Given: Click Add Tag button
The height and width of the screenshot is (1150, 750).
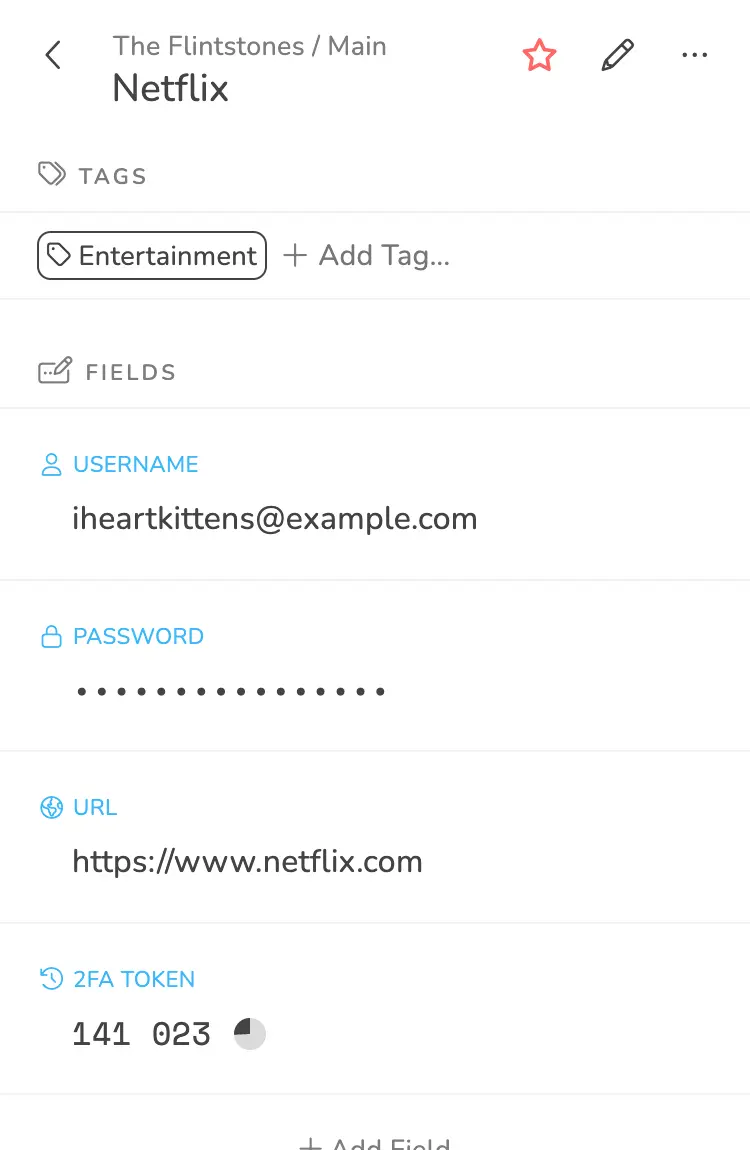Looking at the screenshot, I should point(367,256).
